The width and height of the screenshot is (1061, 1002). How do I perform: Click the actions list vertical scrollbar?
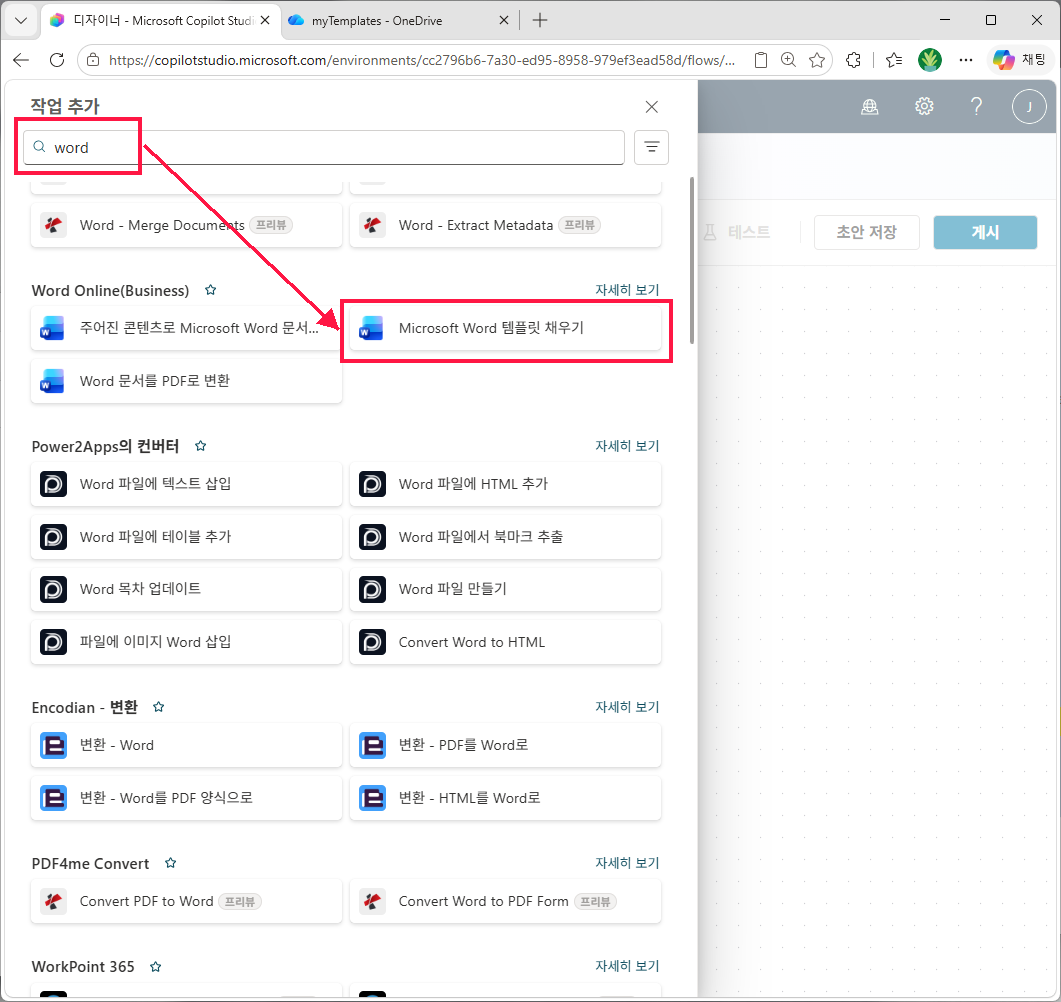coord(692,260)
